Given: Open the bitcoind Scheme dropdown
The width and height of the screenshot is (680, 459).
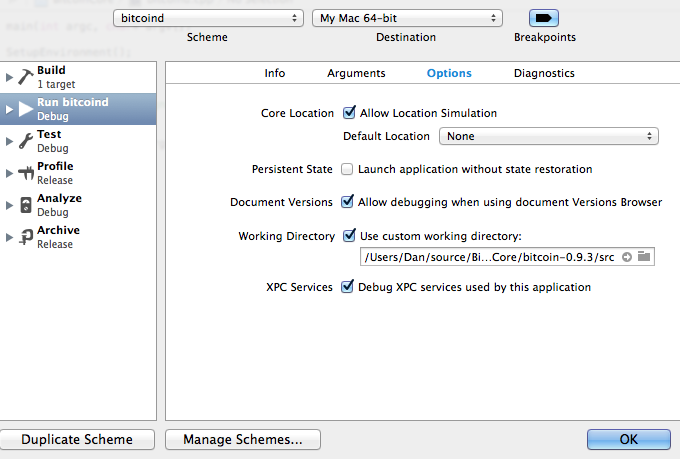Looking at the screenshot, I should (x=207, y=18).
